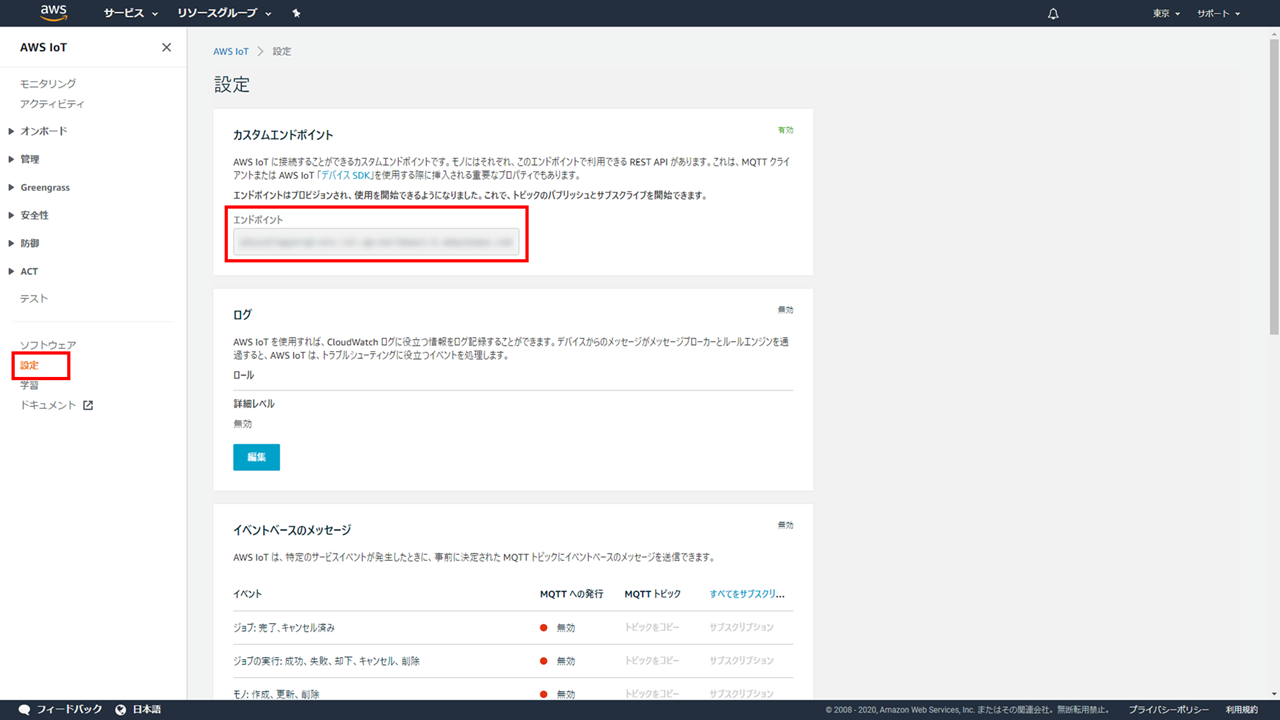
Task: Select モニタリング in the sidebar
Action: (48, 84)
